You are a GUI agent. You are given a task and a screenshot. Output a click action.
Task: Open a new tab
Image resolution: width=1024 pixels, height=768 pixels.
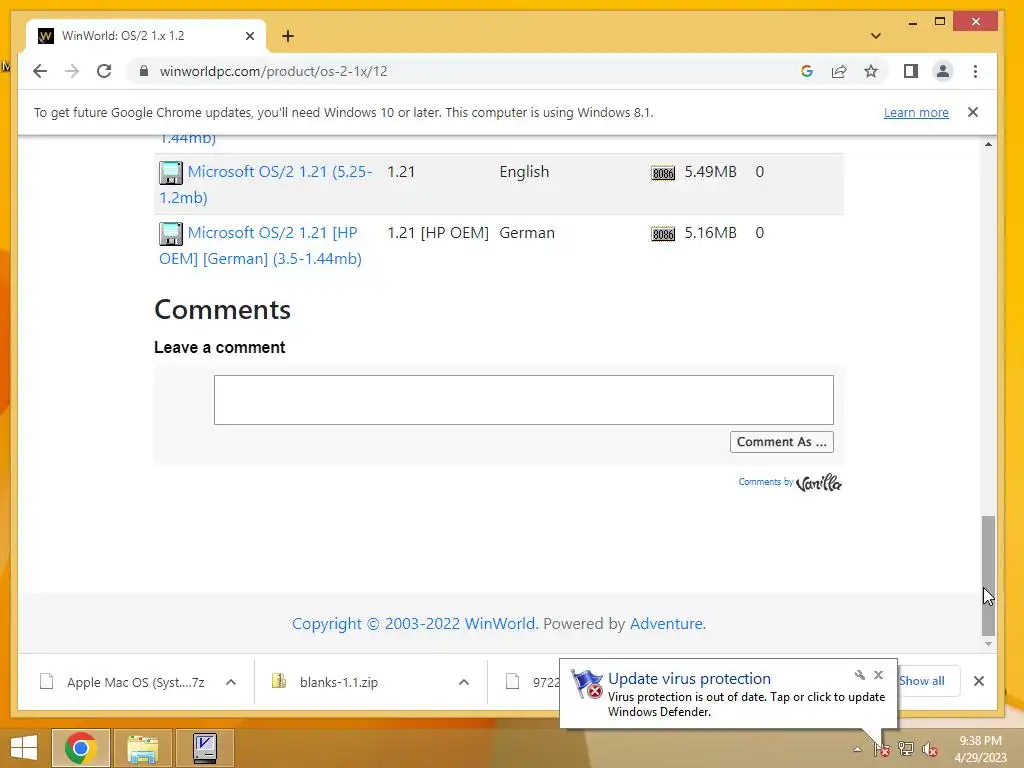tap(288, 36)
